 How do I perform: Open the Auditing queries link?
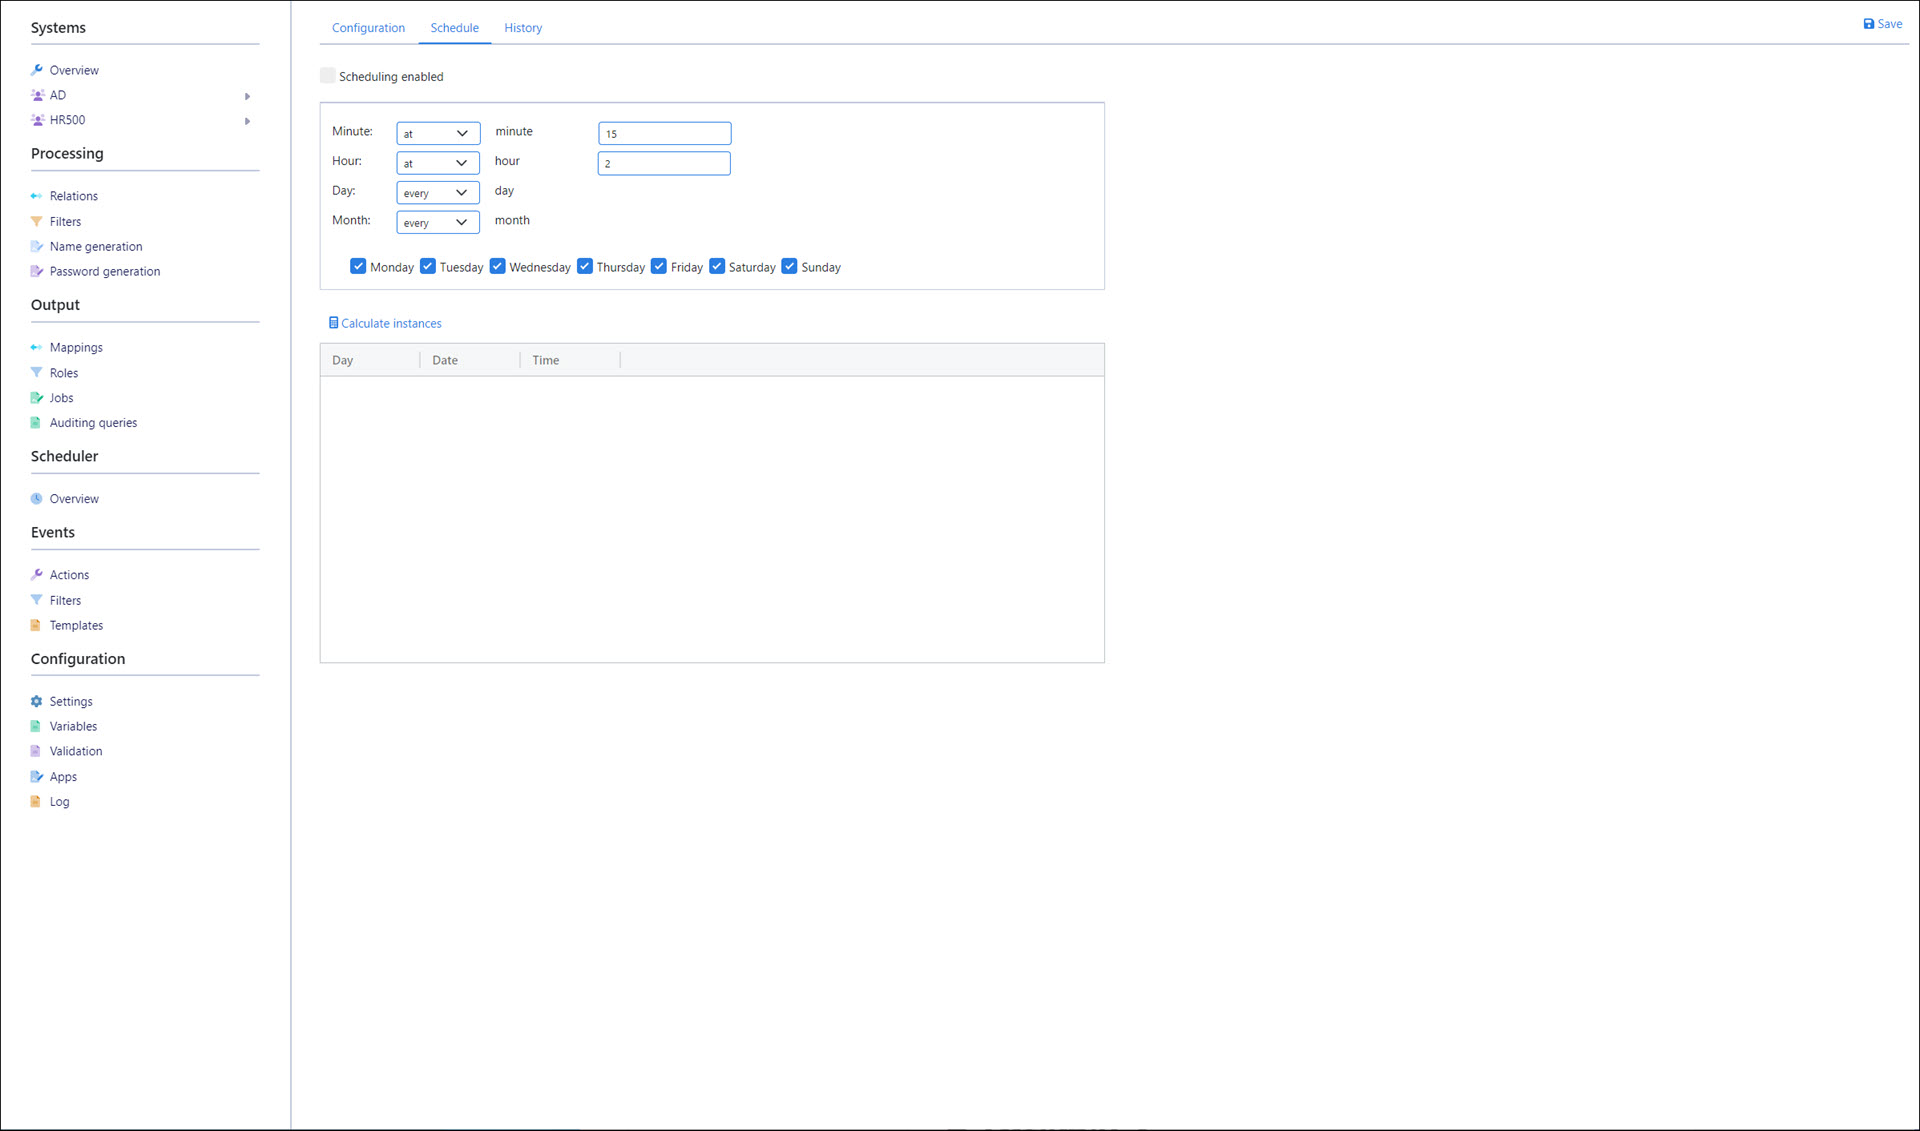pyautogui.click(x=93, y=423)
